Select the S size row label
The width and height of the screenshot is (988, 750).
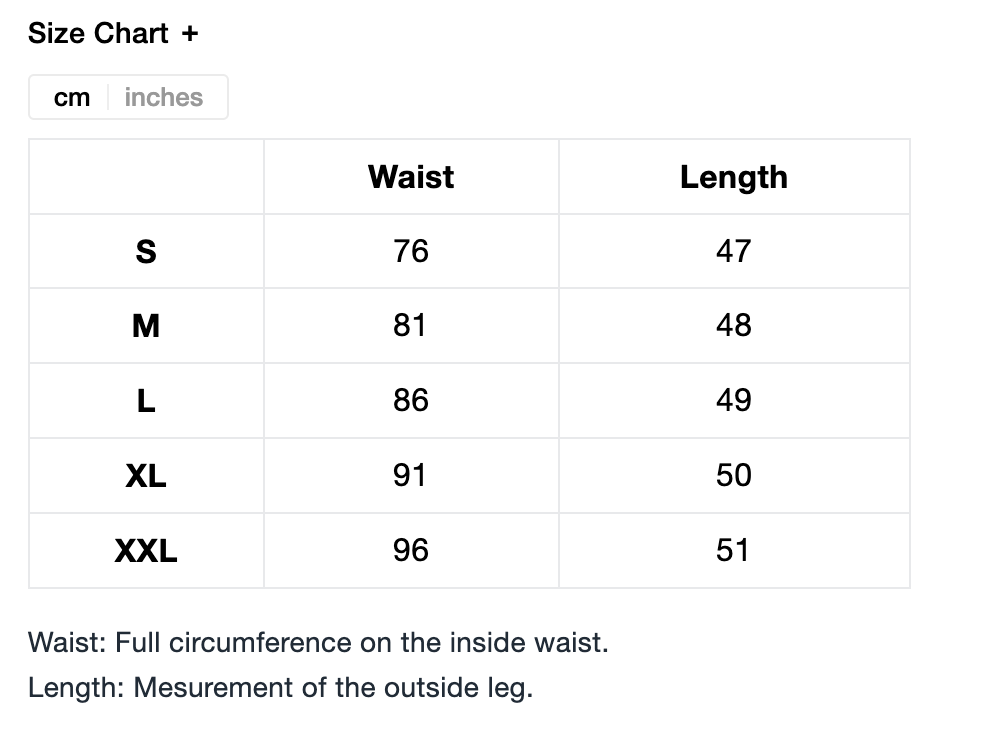[146, 252]
